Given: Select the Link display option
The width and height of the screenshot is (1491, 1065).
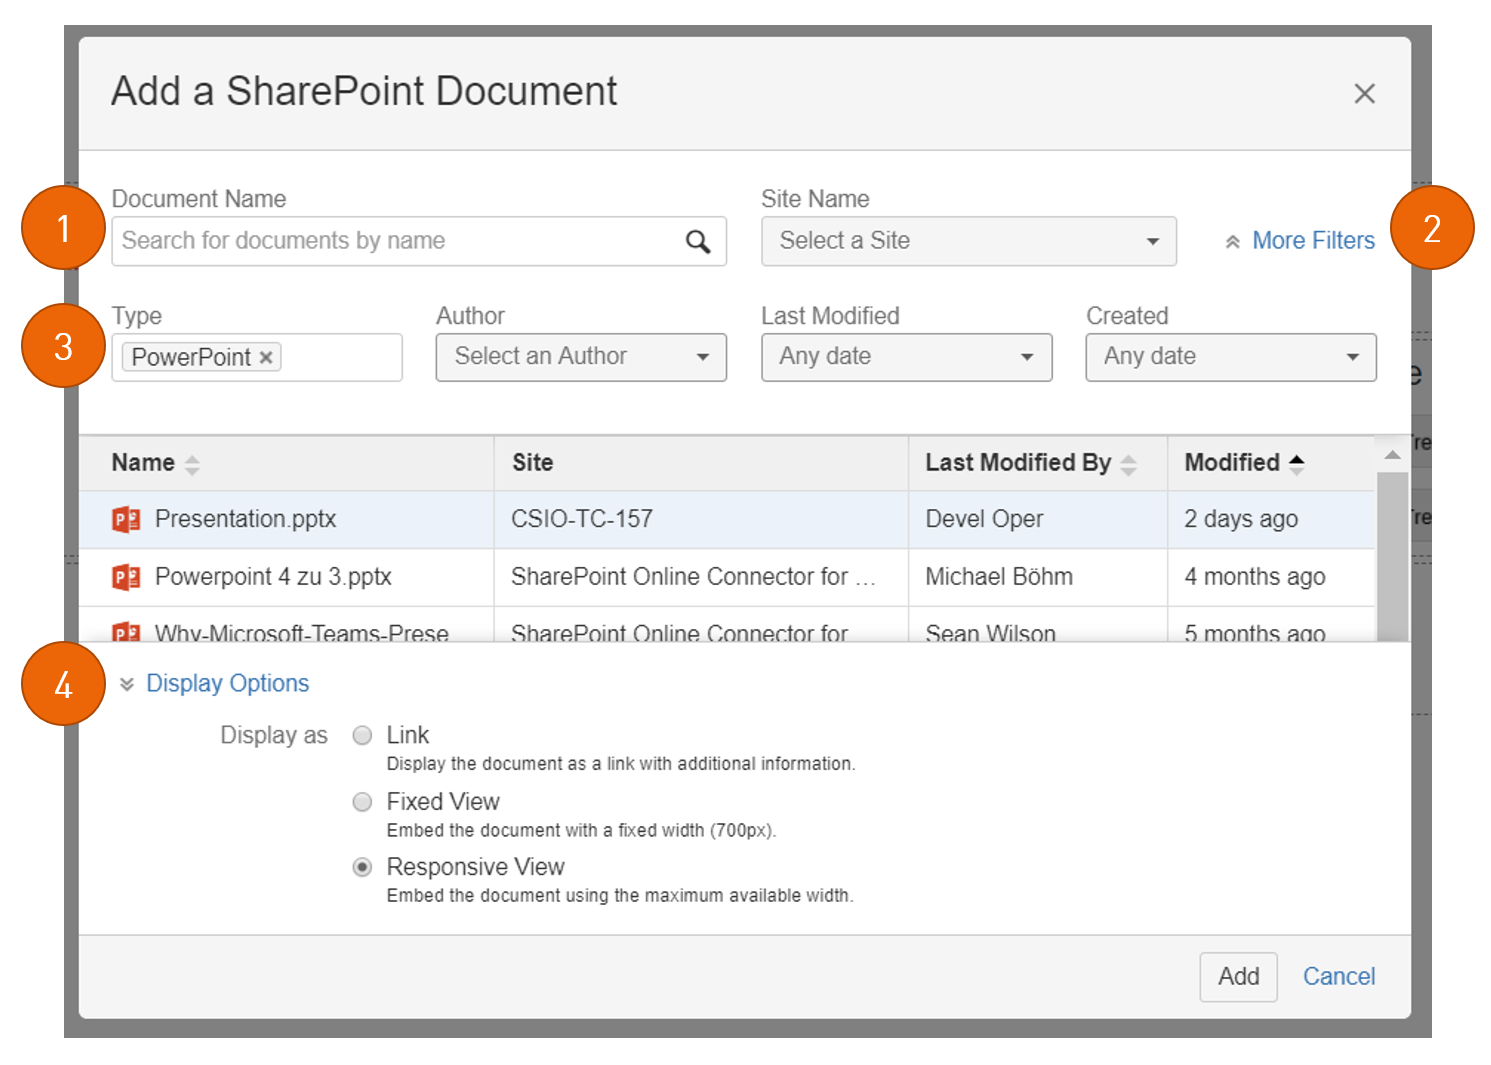Looking at the screenshot, I should (x=362, y=735).
